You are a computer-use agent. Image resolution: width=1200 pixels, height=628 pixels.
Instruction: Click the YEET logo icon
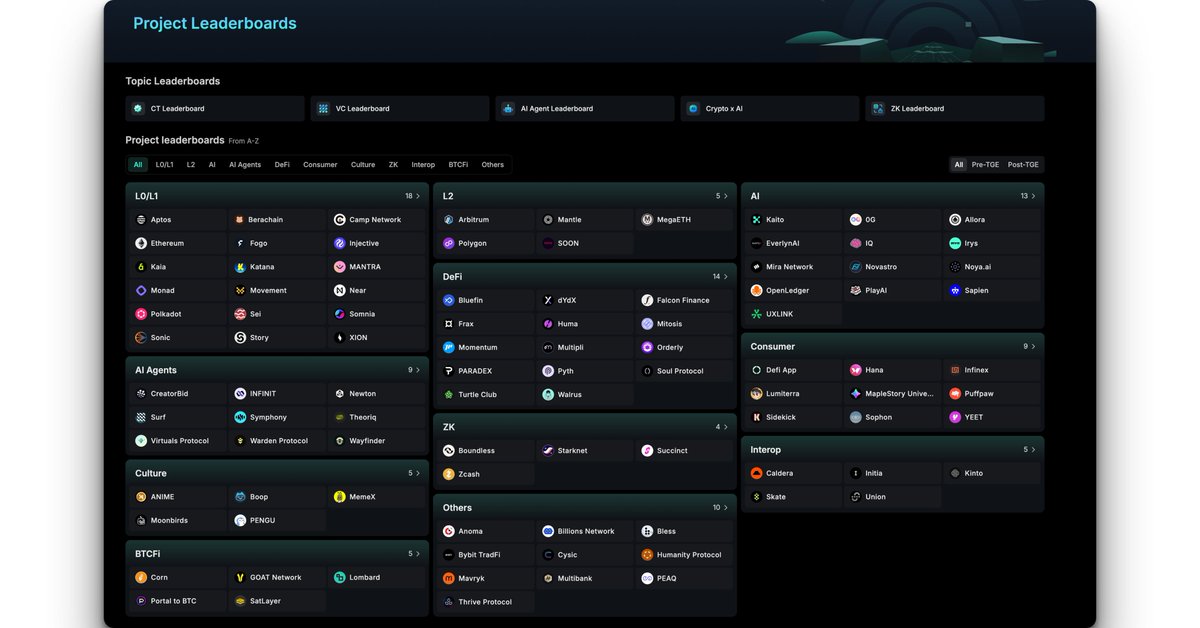[x=956, y=417]
